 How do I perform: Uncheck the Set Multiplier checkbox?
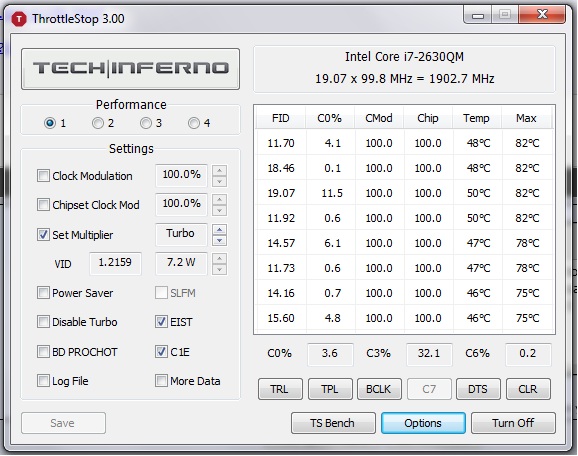pyautogui.click(x=43, y=234)
